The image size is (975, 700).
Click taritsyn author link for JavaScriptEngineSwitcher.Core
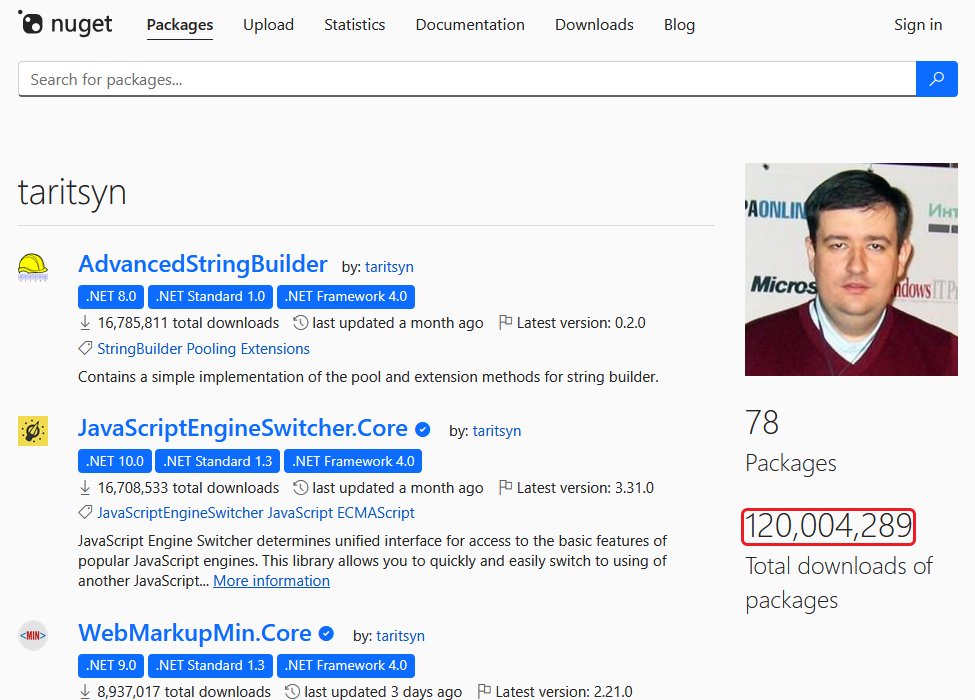(497, 431)
